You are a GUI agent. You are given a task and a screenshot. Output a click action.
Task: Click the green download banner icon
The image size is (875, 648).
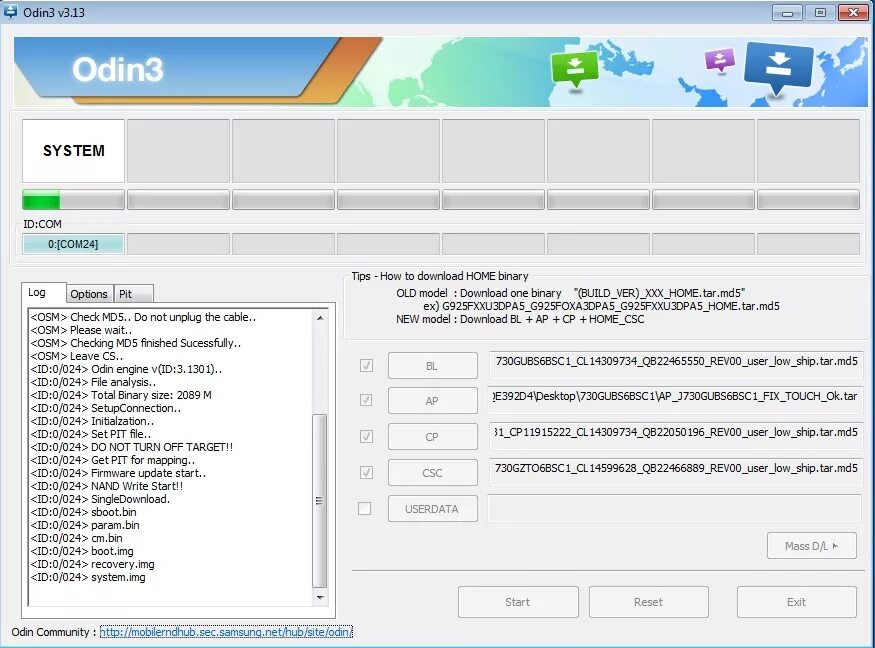click(x=574, y=69)
